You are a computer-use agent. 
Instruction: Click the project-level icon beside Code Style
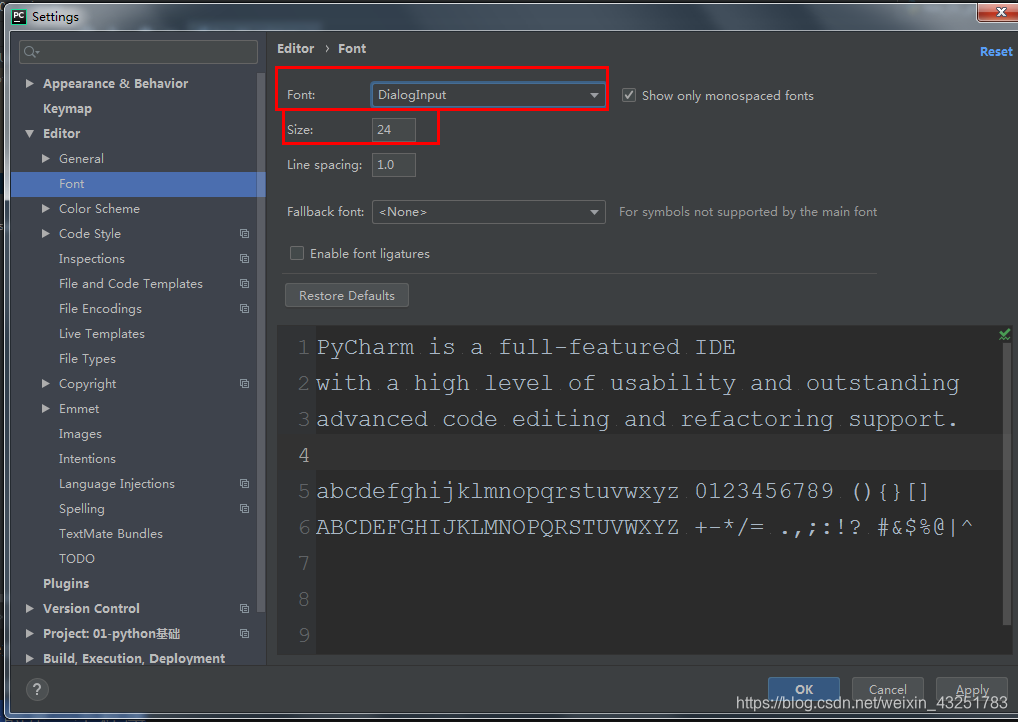coord(244,234)
